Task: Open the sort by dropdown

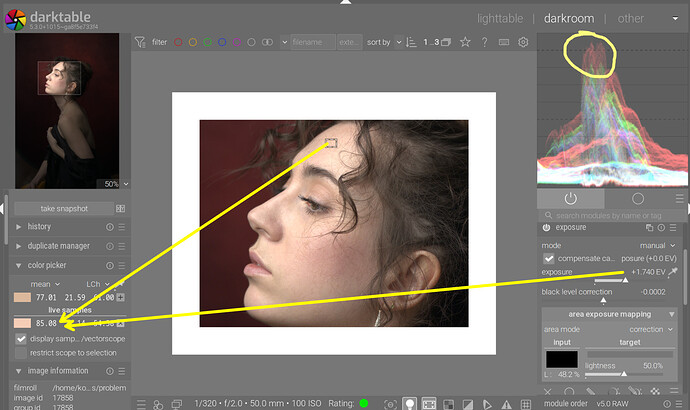Action: [399, 43]
